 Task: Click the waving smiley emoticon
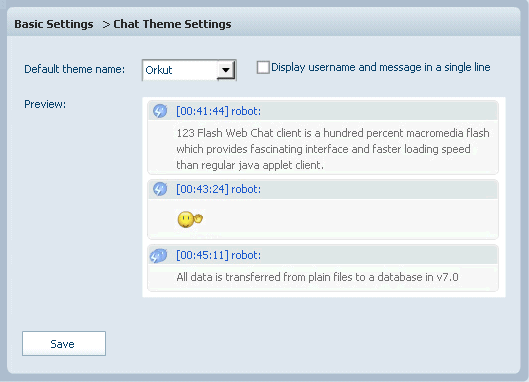point(190,219)
